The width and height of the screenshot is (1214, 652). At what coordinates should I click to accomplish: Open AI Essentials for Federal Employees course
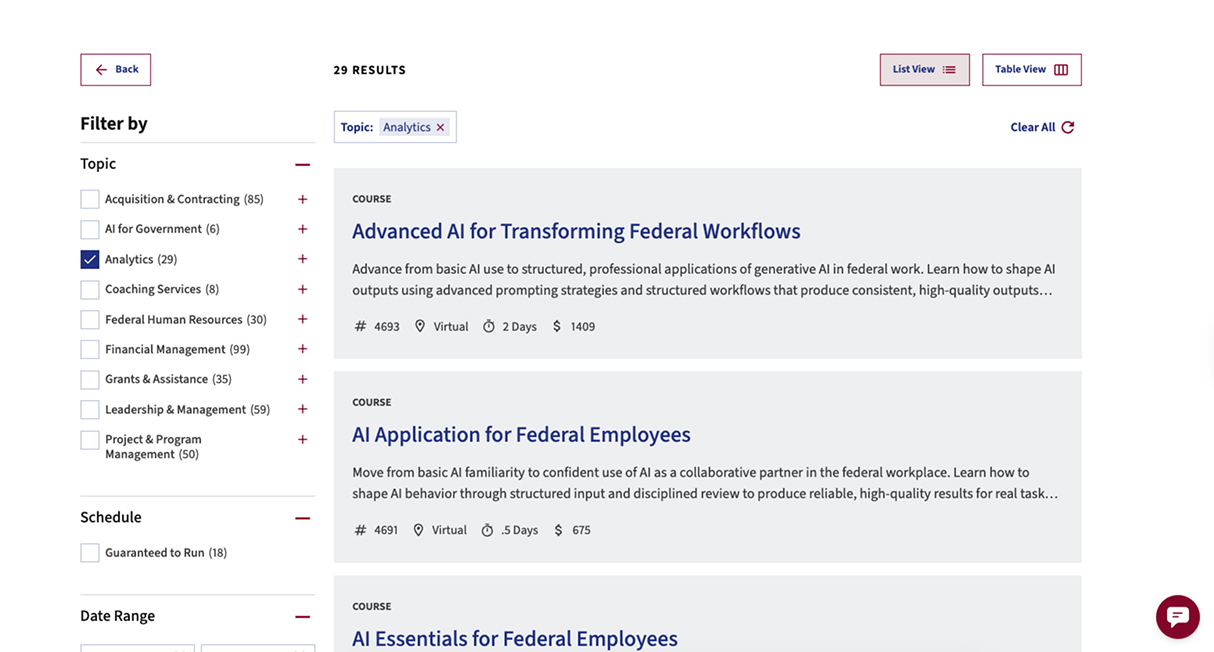(x=515, y=639)
